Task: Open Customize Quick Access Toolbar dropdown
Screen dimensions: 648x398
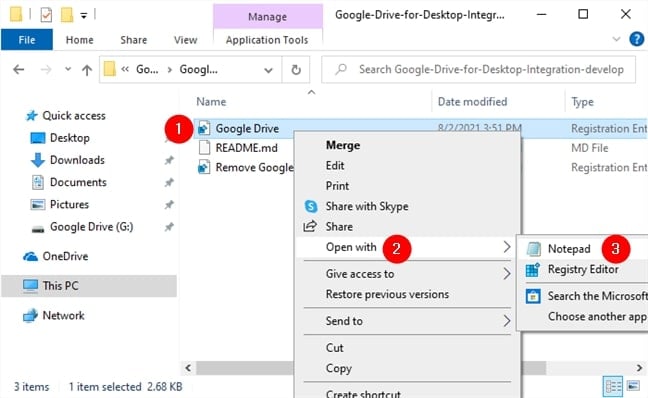Action: coord(83,16)
